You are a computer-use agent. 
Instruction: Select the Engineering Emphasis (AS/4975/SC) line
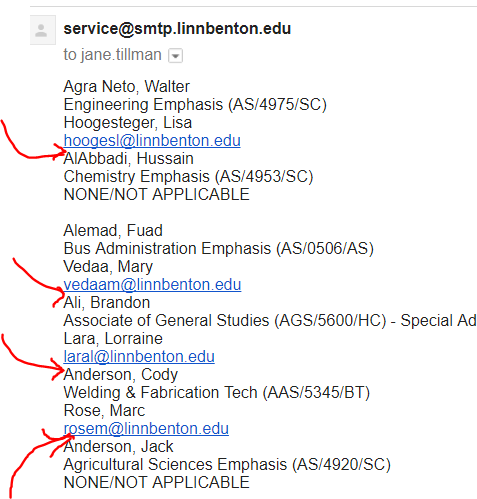coord(195,105)
